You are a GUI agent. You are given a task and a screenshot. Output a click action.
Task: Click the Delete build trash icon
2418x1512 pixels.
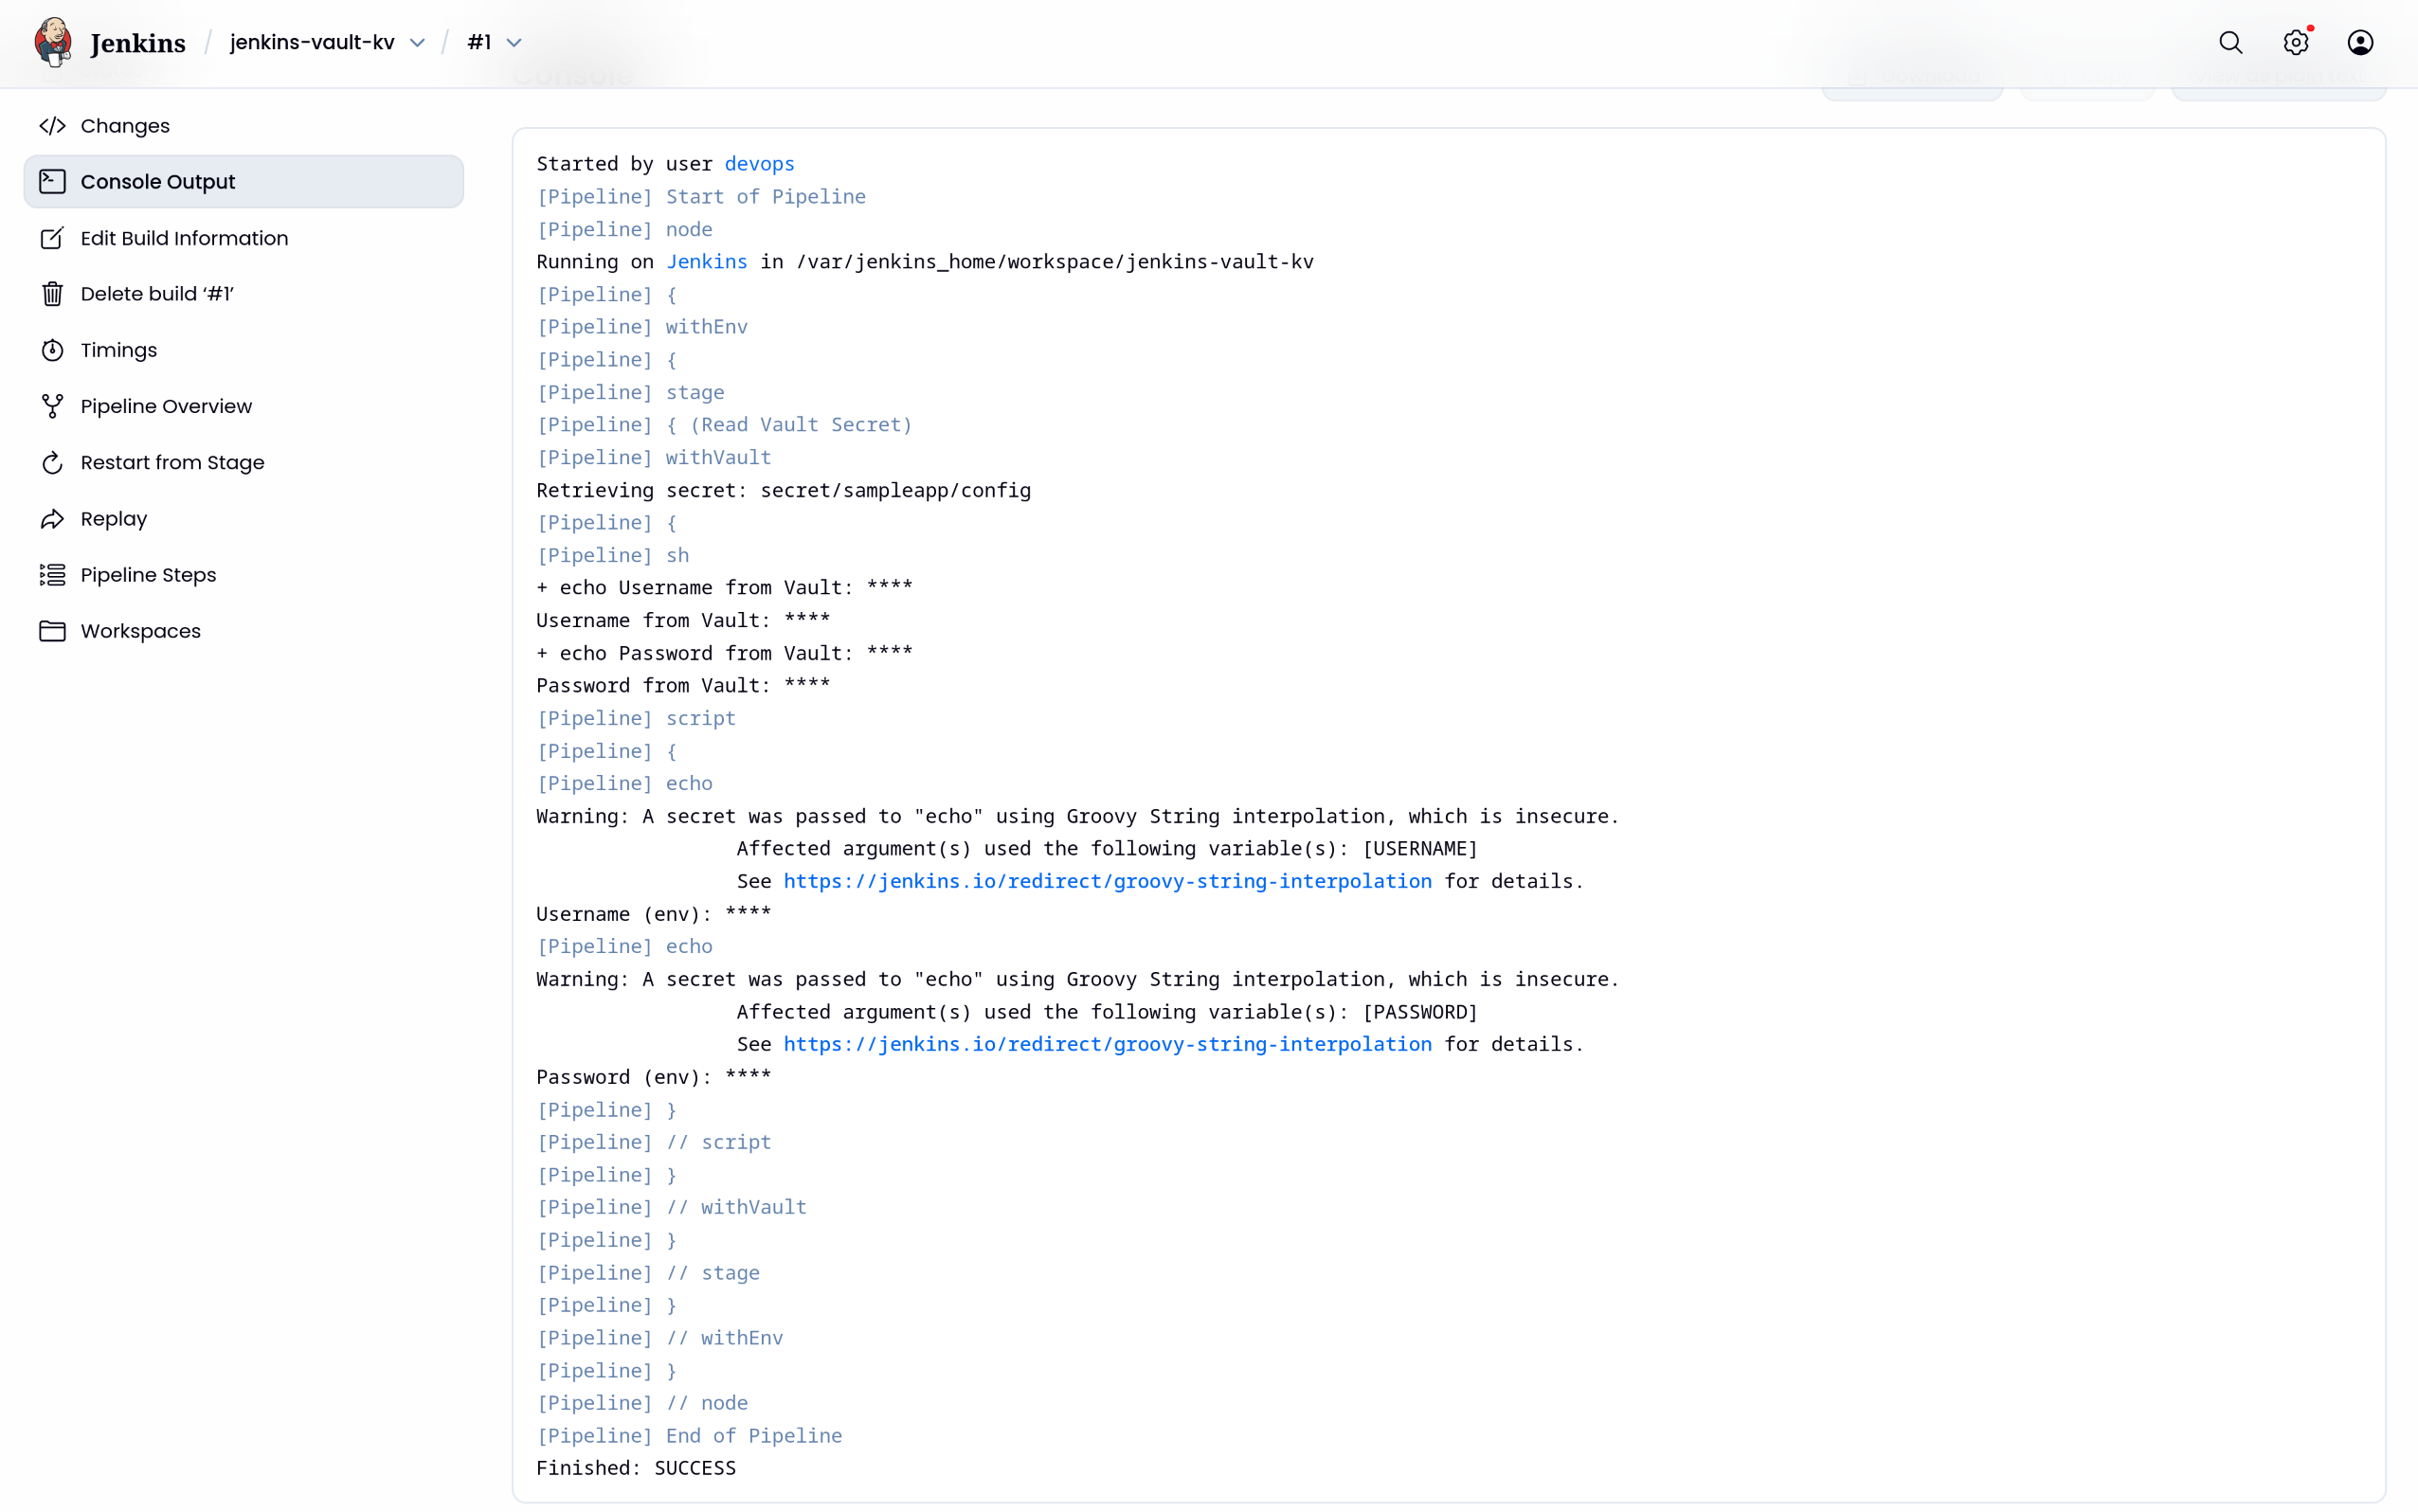click(52, 294)
